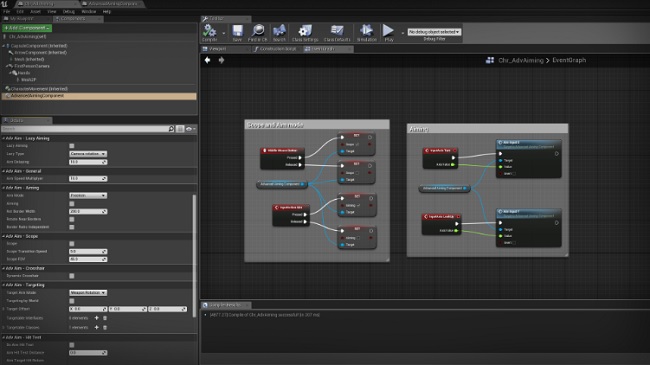Navigate back with the graph arrow

(x=207, y=60)
